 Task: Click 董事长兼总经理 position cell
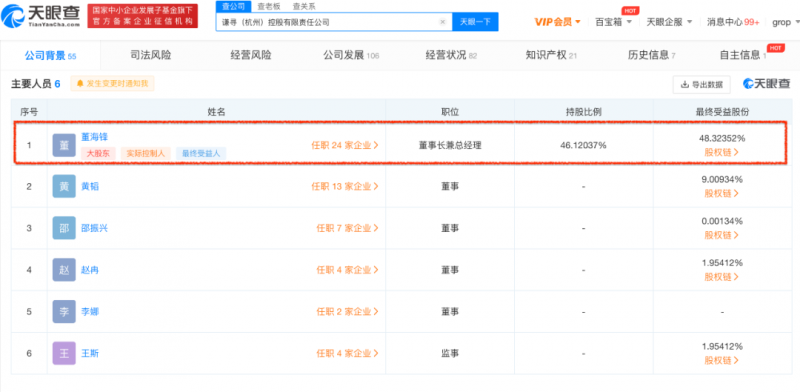[449, 145]
